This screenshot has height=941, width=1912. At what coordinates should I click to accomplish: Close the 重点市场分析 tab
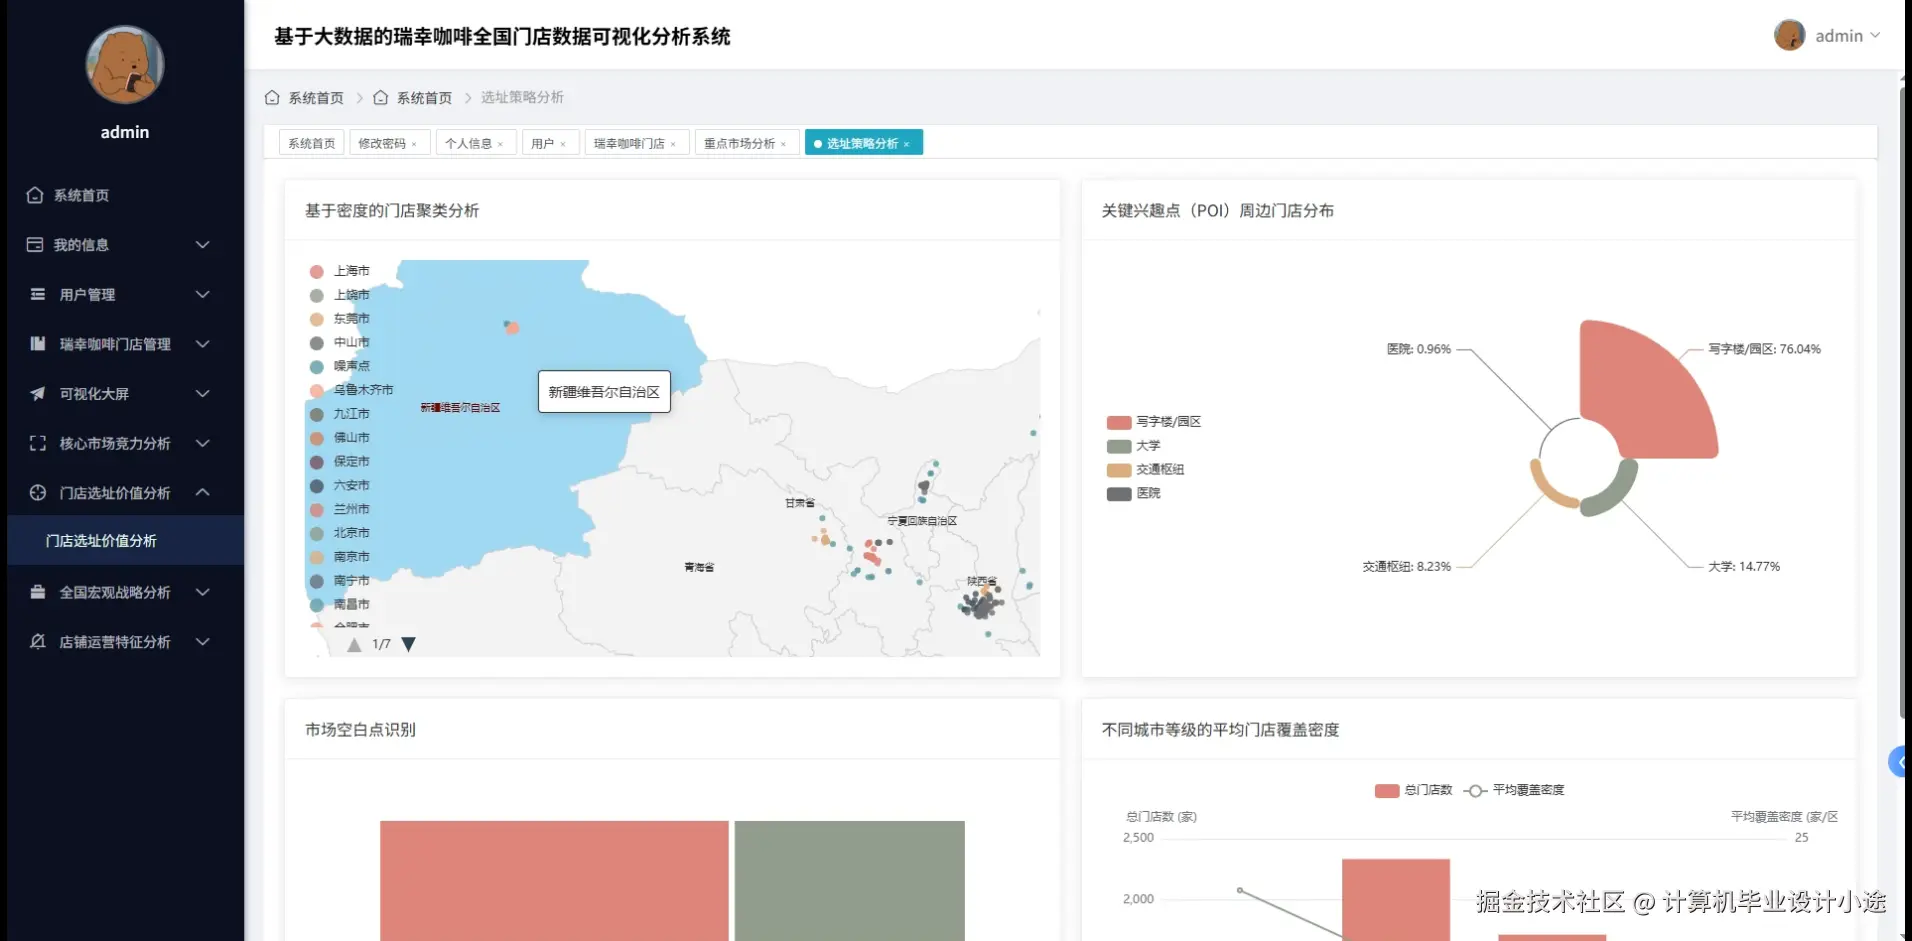click(783, 144)
